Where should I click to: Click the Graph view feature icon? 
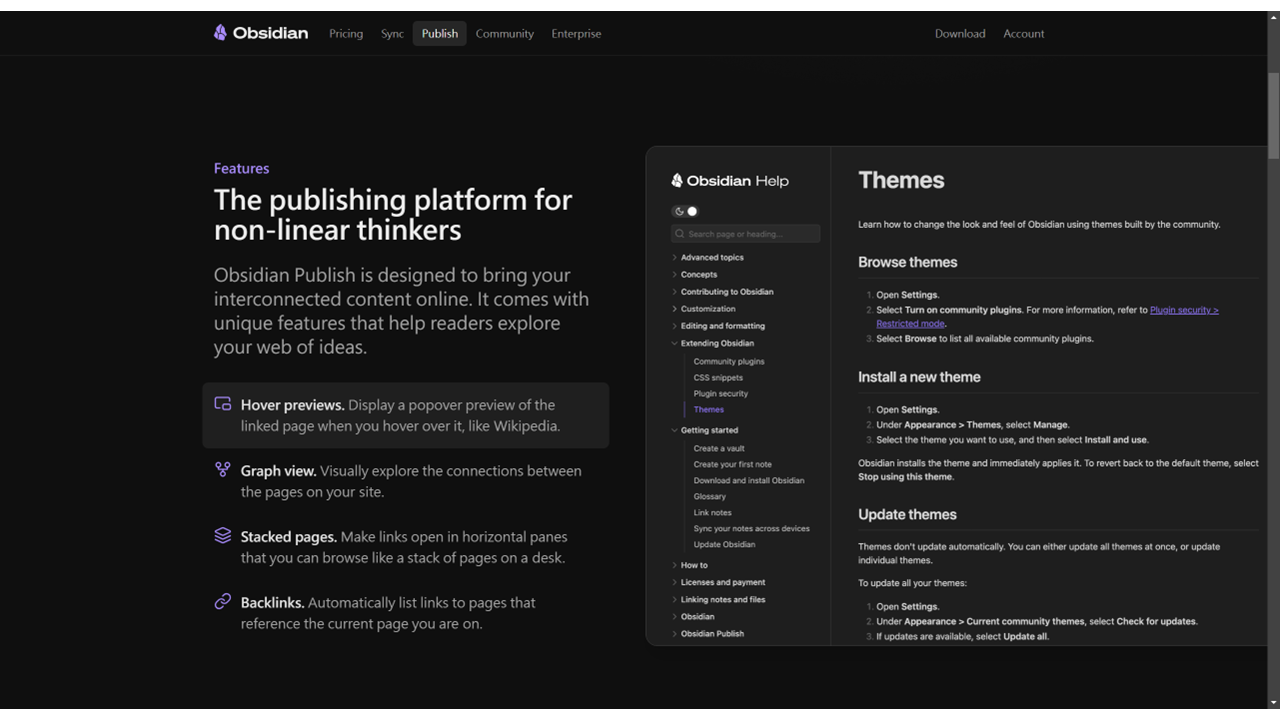pos(223,470)
